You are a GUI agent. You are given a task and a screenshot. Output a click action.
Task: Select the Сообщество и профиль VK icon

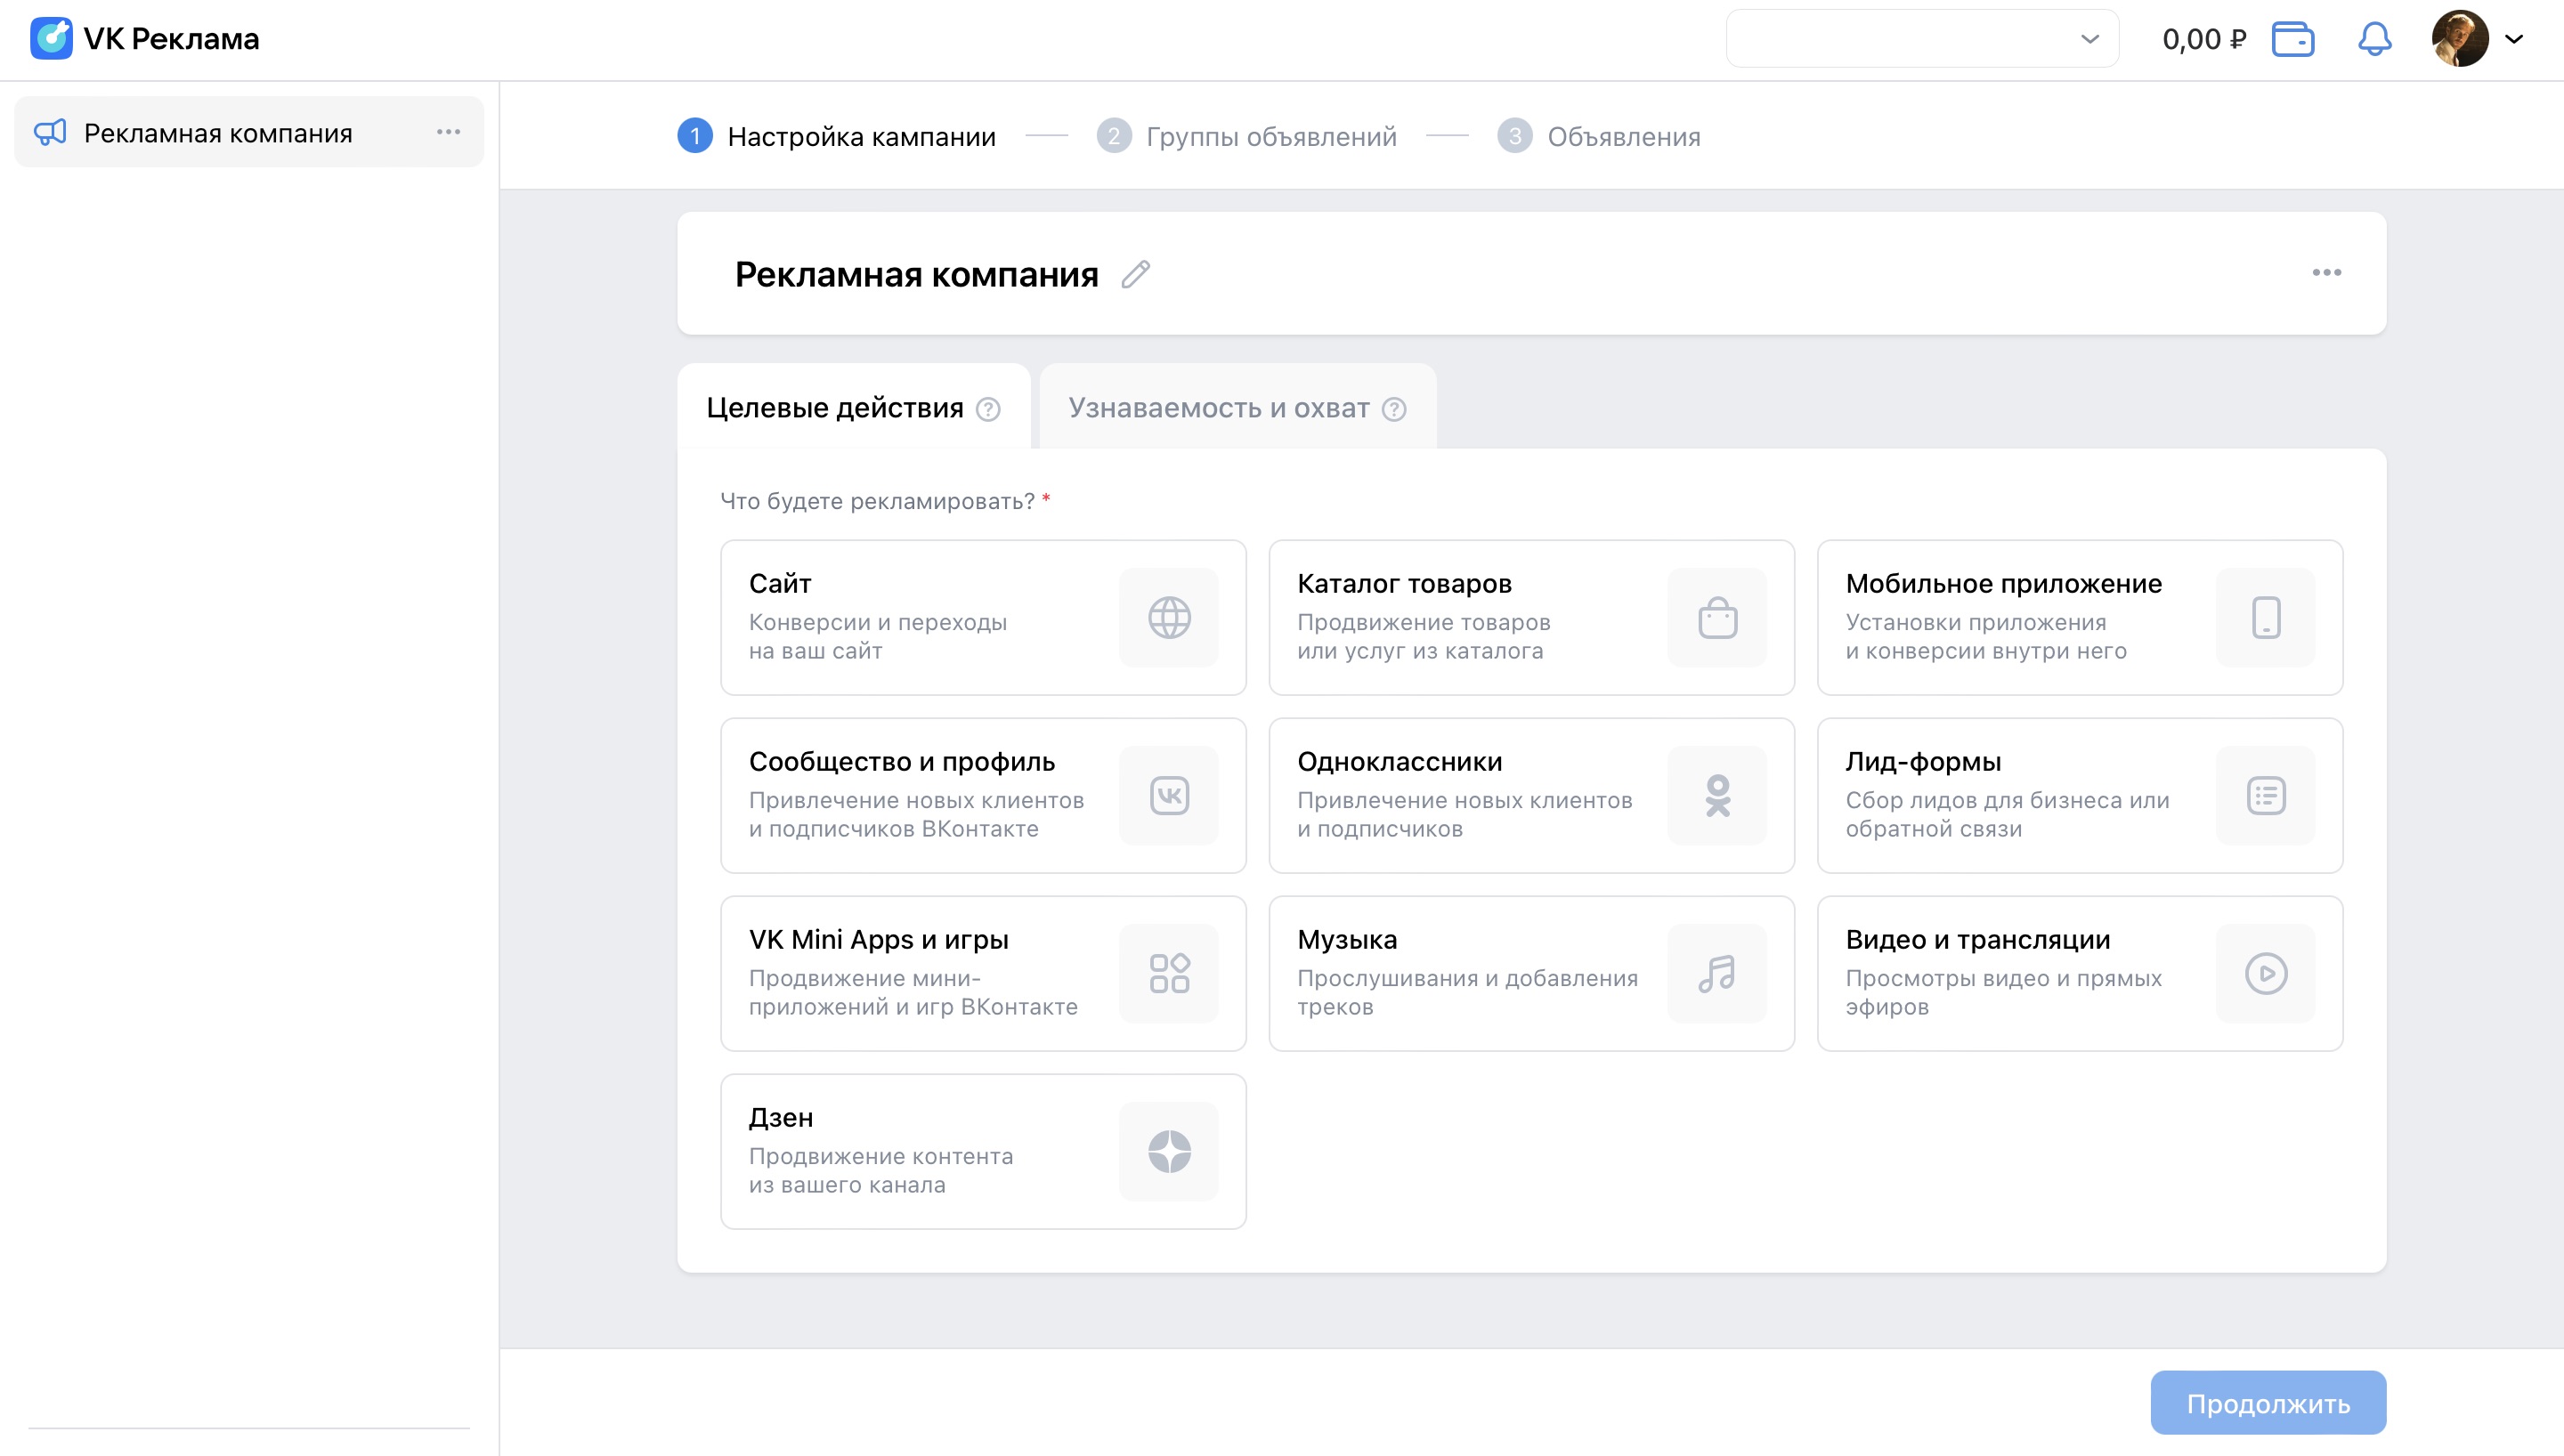(1169, 796)
